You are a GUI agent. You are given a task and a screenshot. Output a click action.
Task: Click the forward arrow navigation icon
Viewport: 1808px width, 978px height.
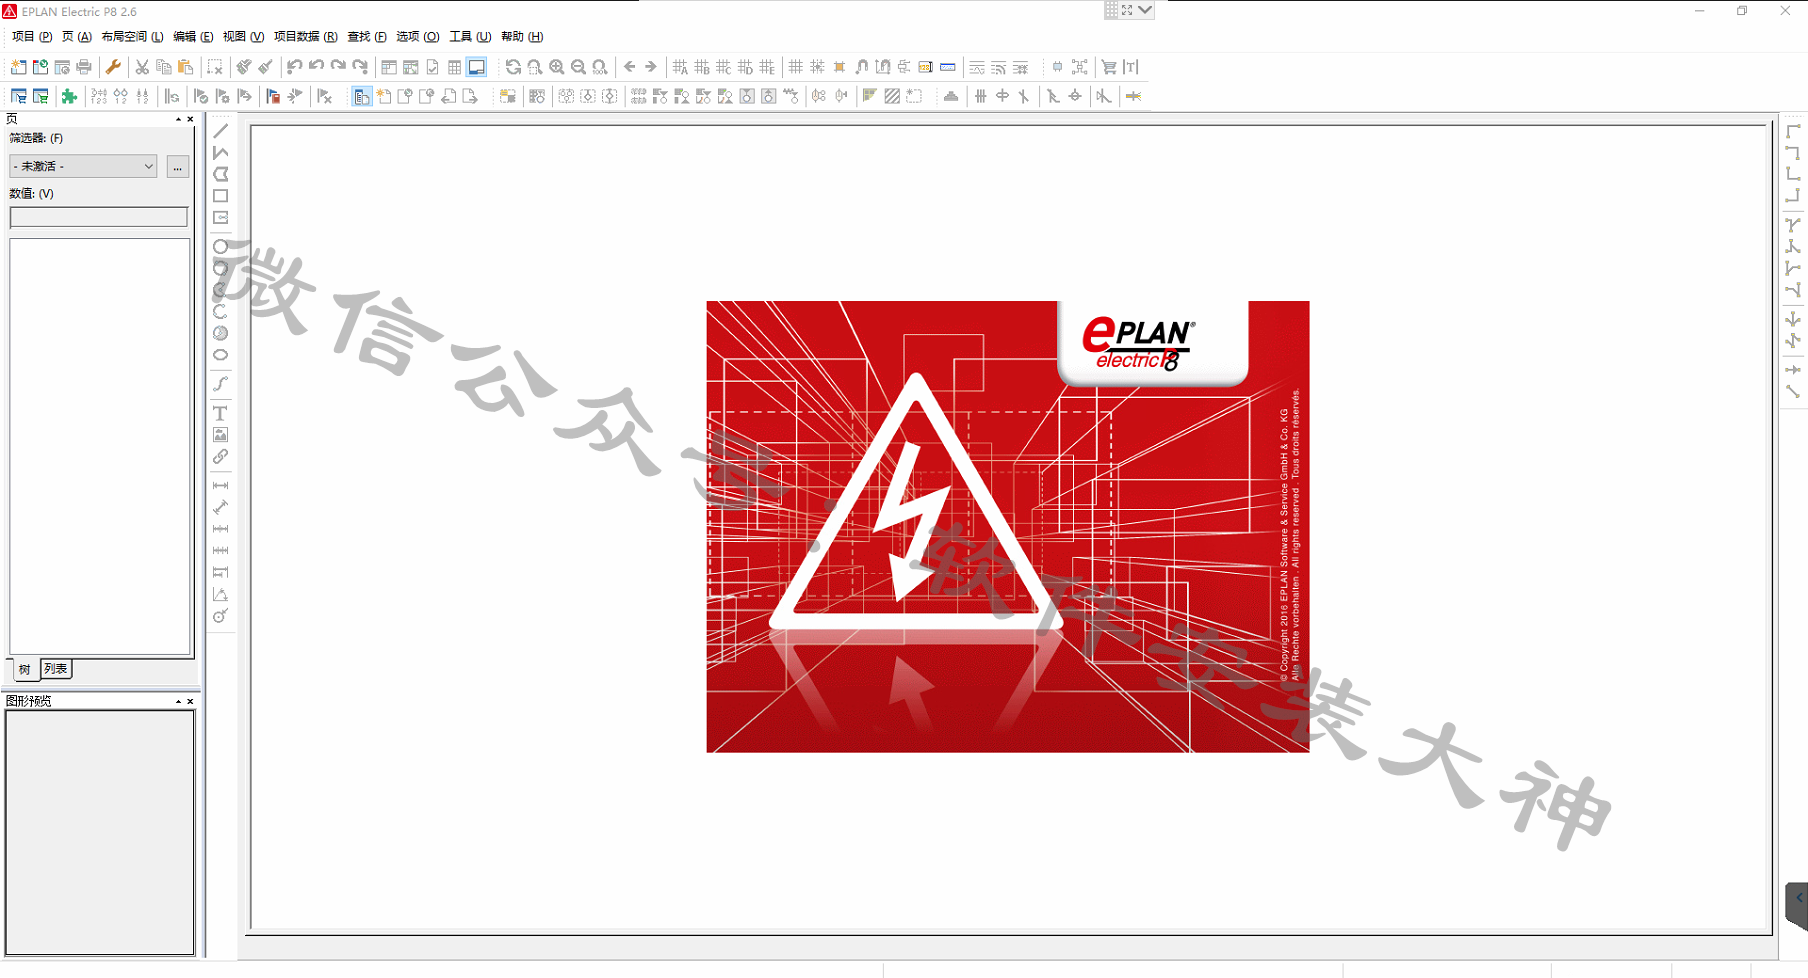pyautogui.click(x=651, y=67)
